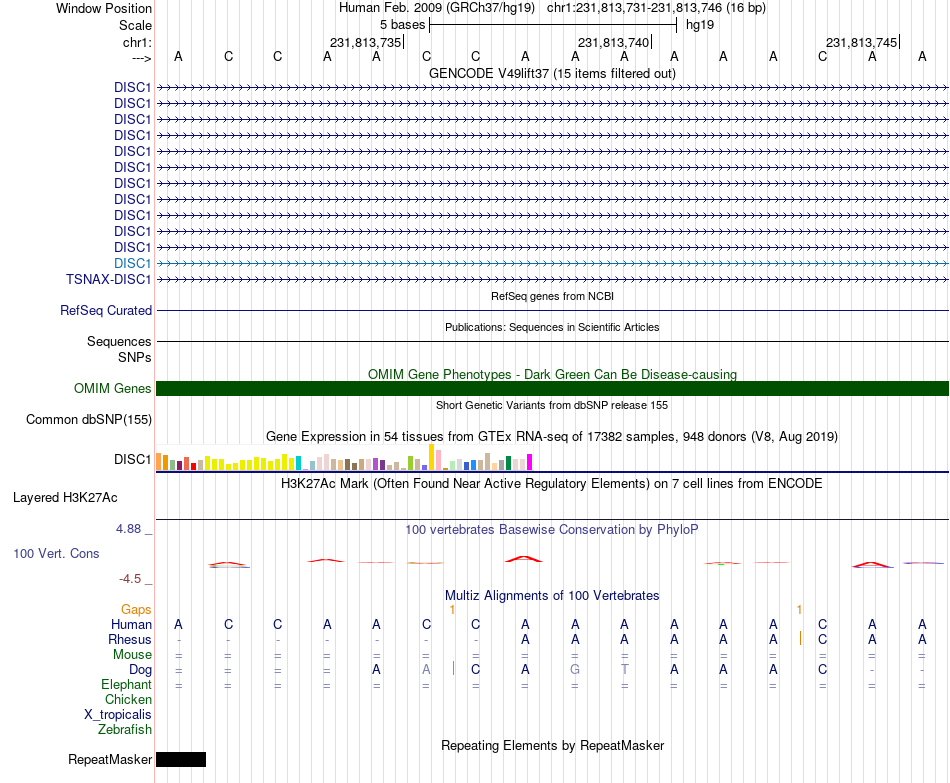Open the RefSeq Curated track label
The width and height of the screenshot is (950, 783).
coord(106,310)
